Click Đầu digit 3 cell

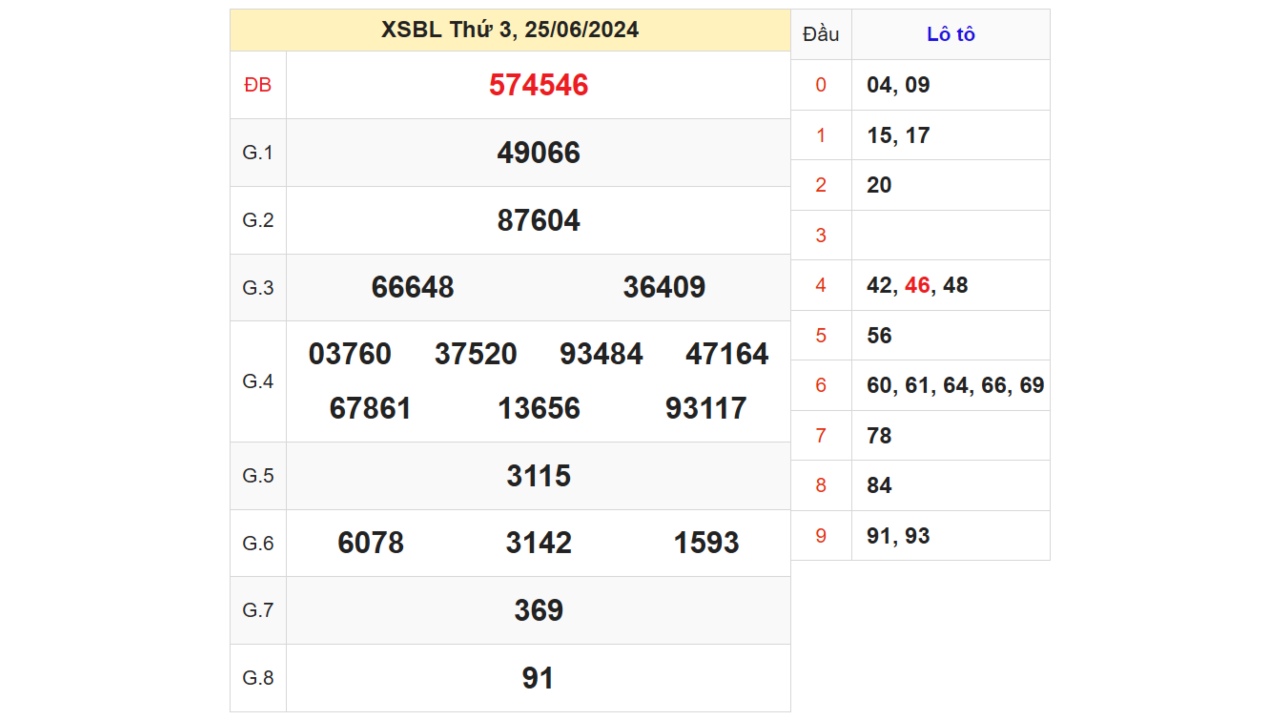click(821, 235)
